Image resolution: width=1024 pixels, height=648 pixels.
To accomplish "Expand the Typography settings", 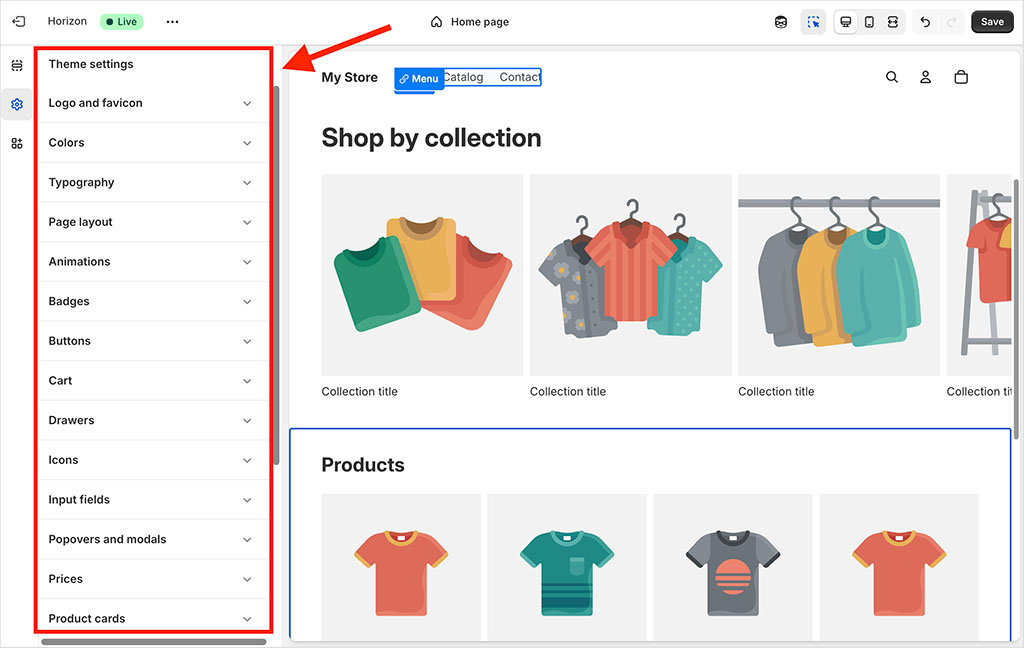I will click(x=153, y=183).
